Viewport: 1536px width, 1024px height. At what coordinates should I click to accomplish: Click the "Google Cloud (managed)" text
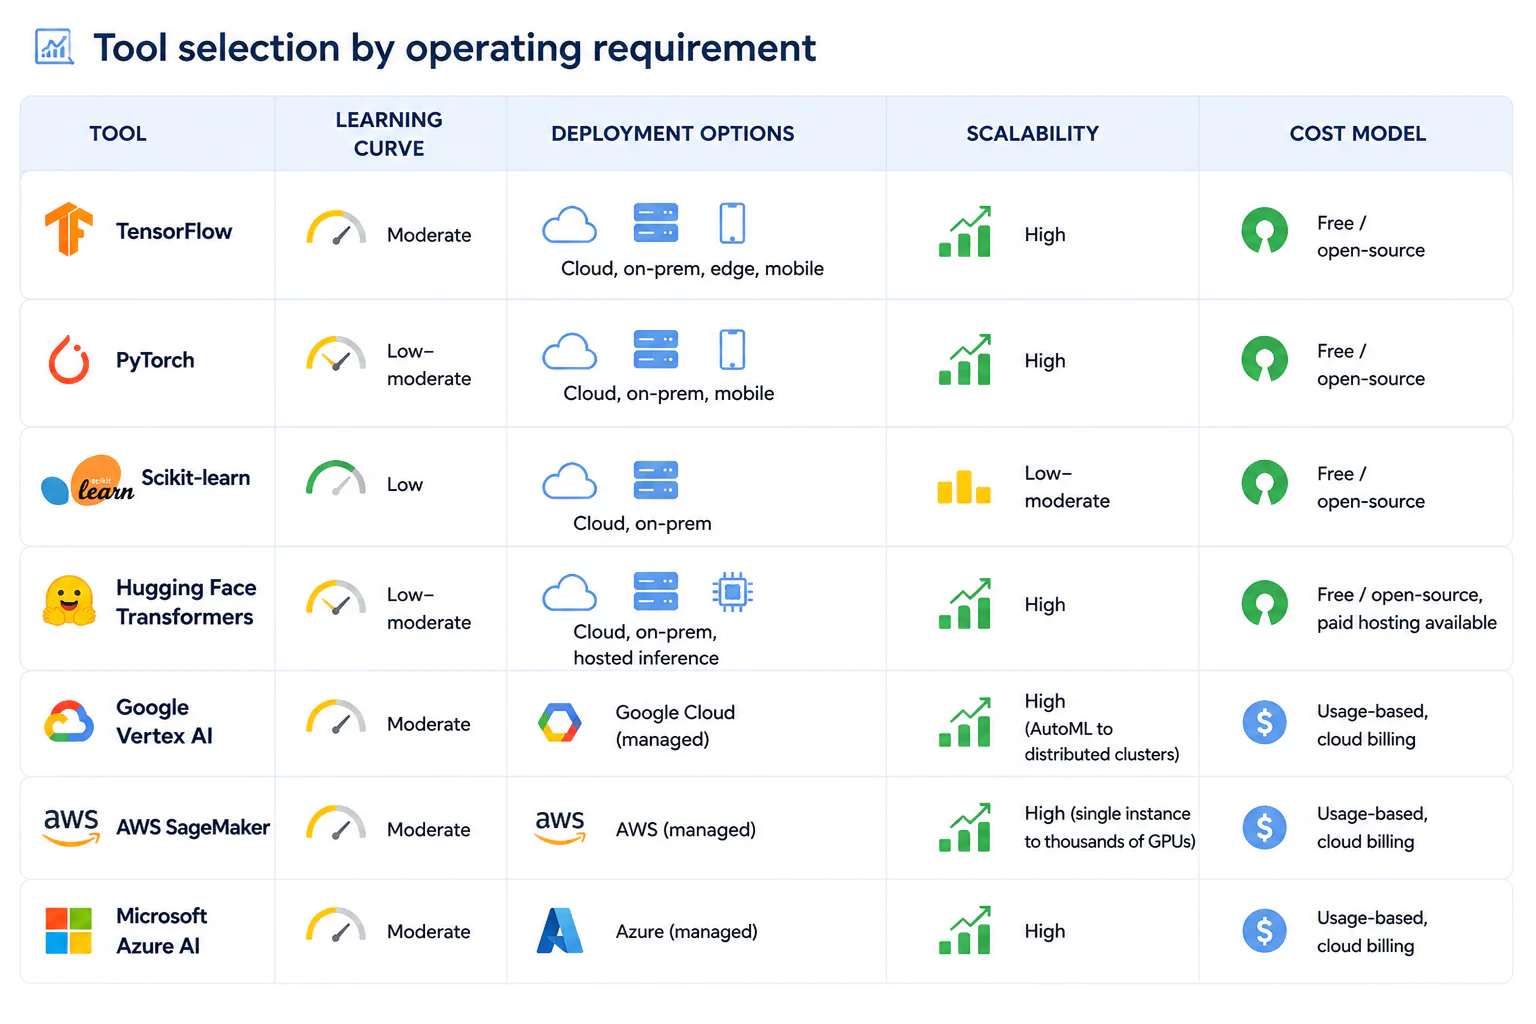coord(675,726)
